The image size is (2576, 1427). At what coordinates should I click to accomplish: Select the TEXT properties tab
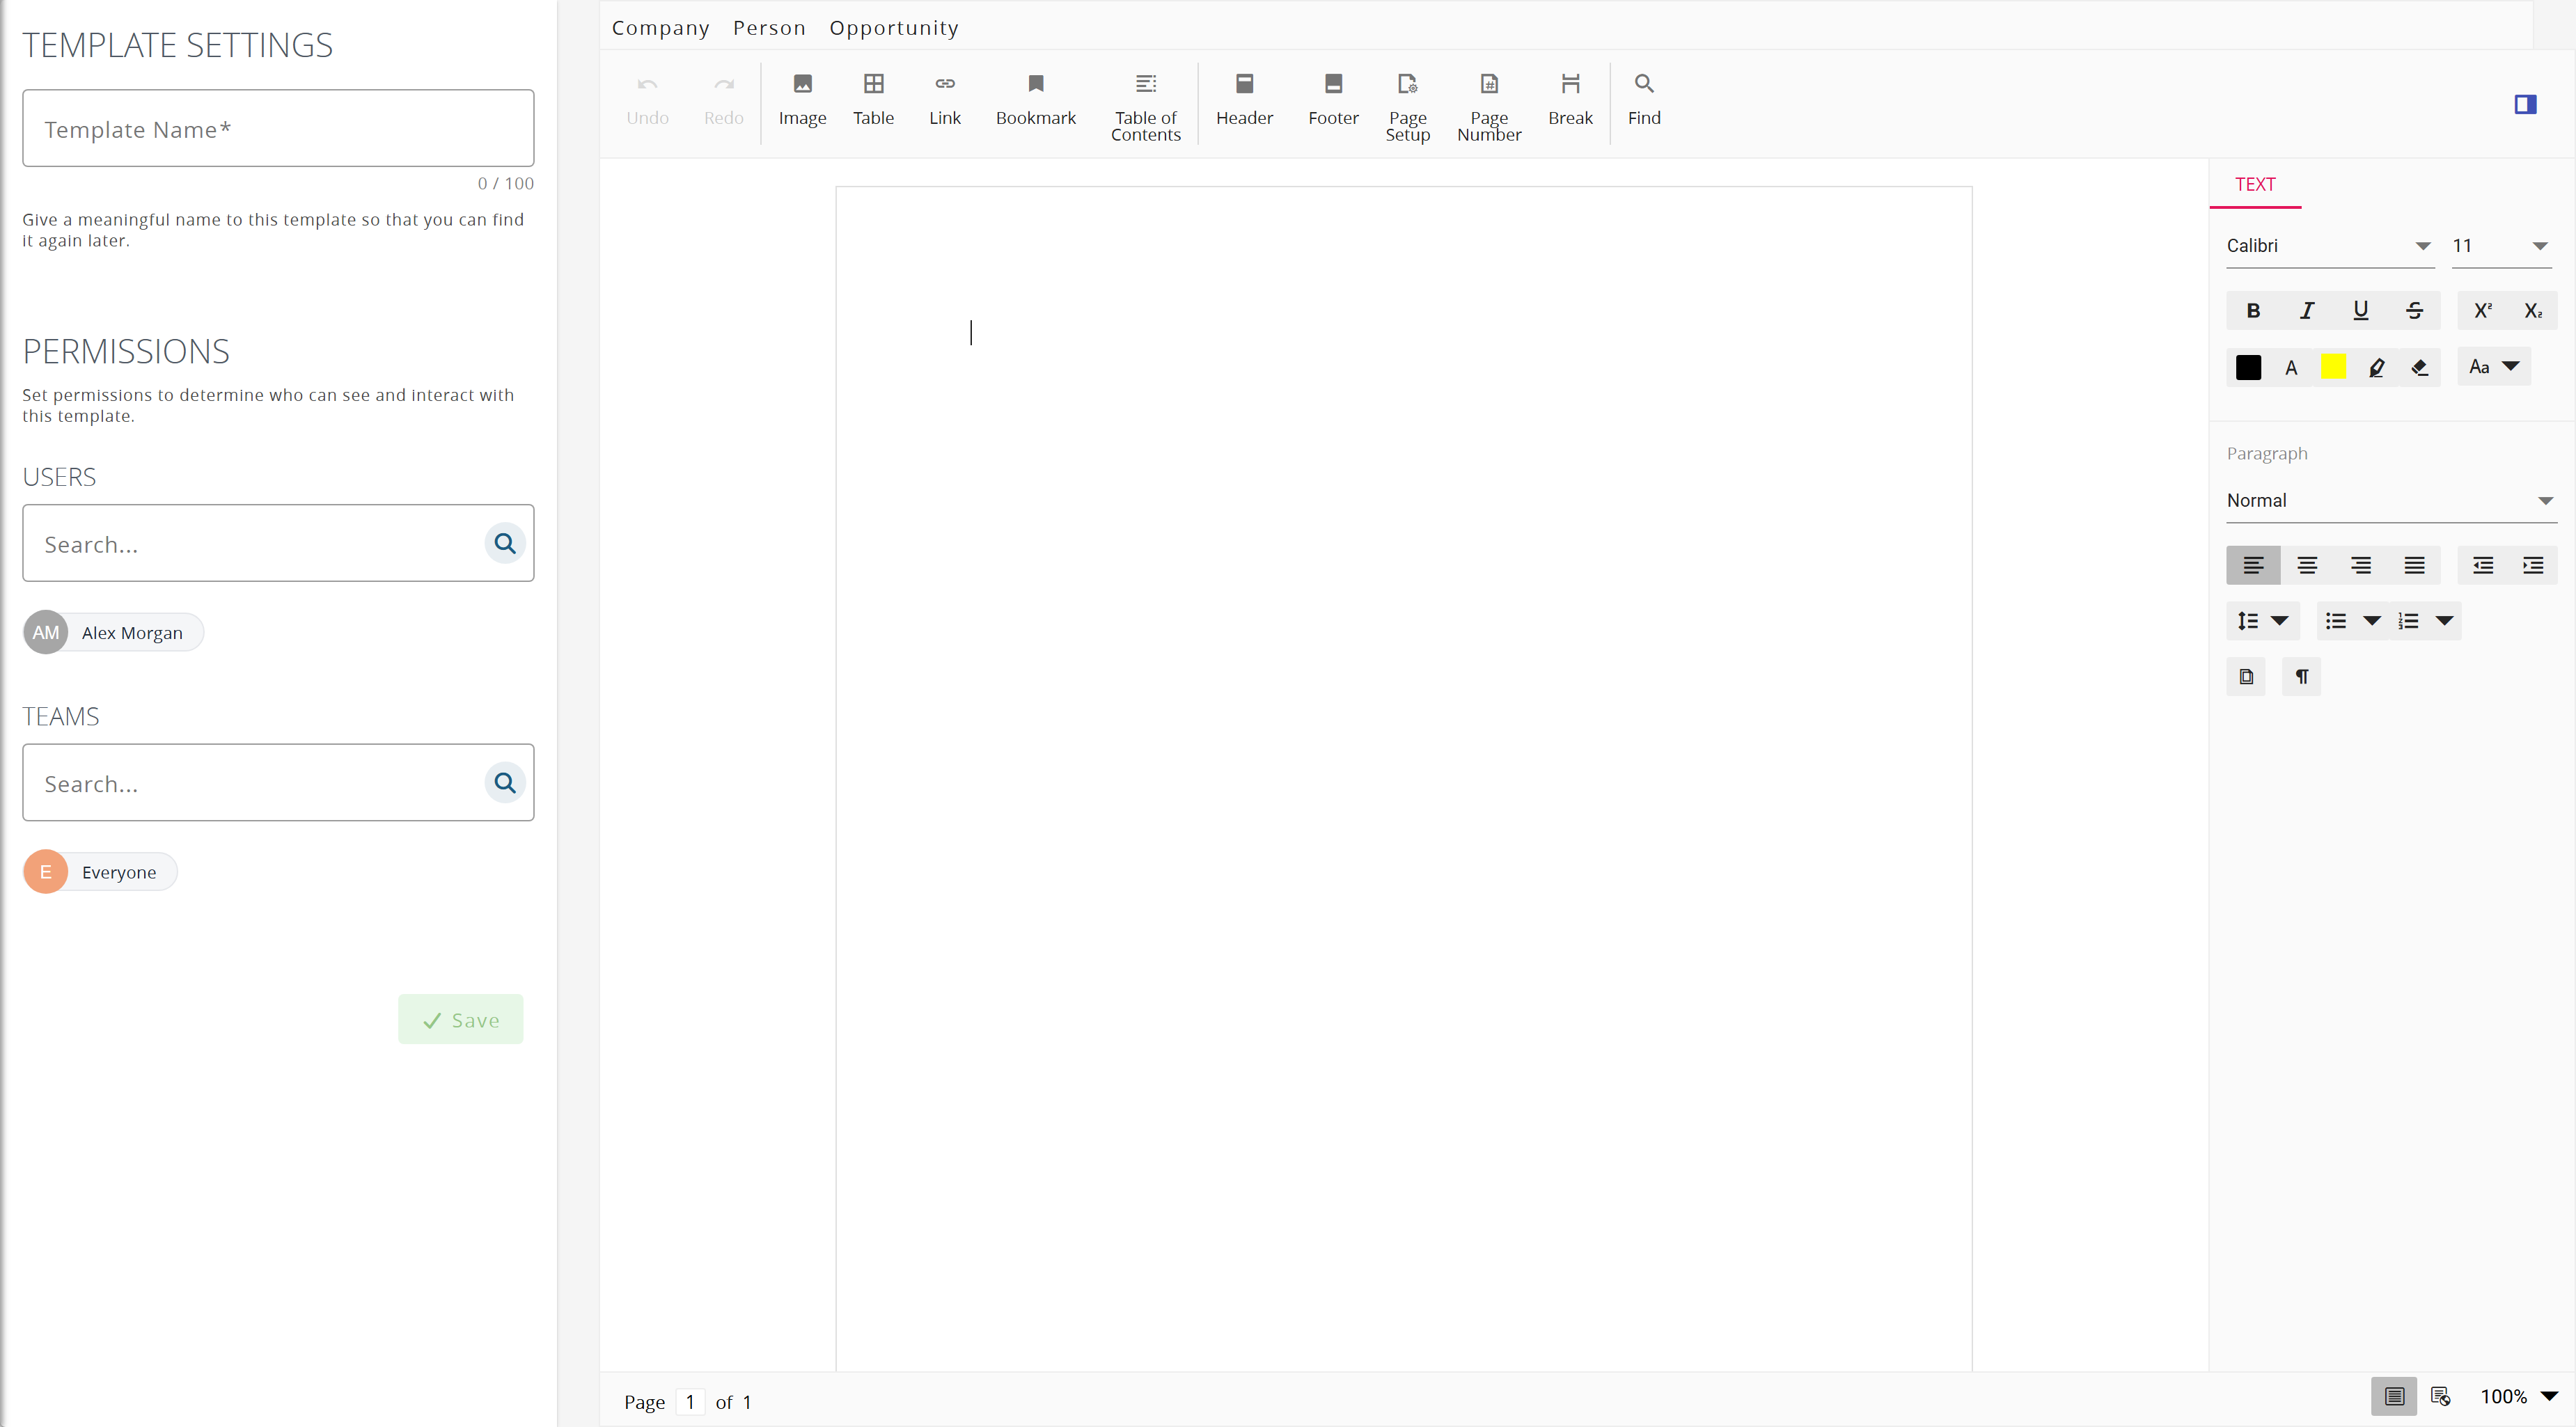2254,184
